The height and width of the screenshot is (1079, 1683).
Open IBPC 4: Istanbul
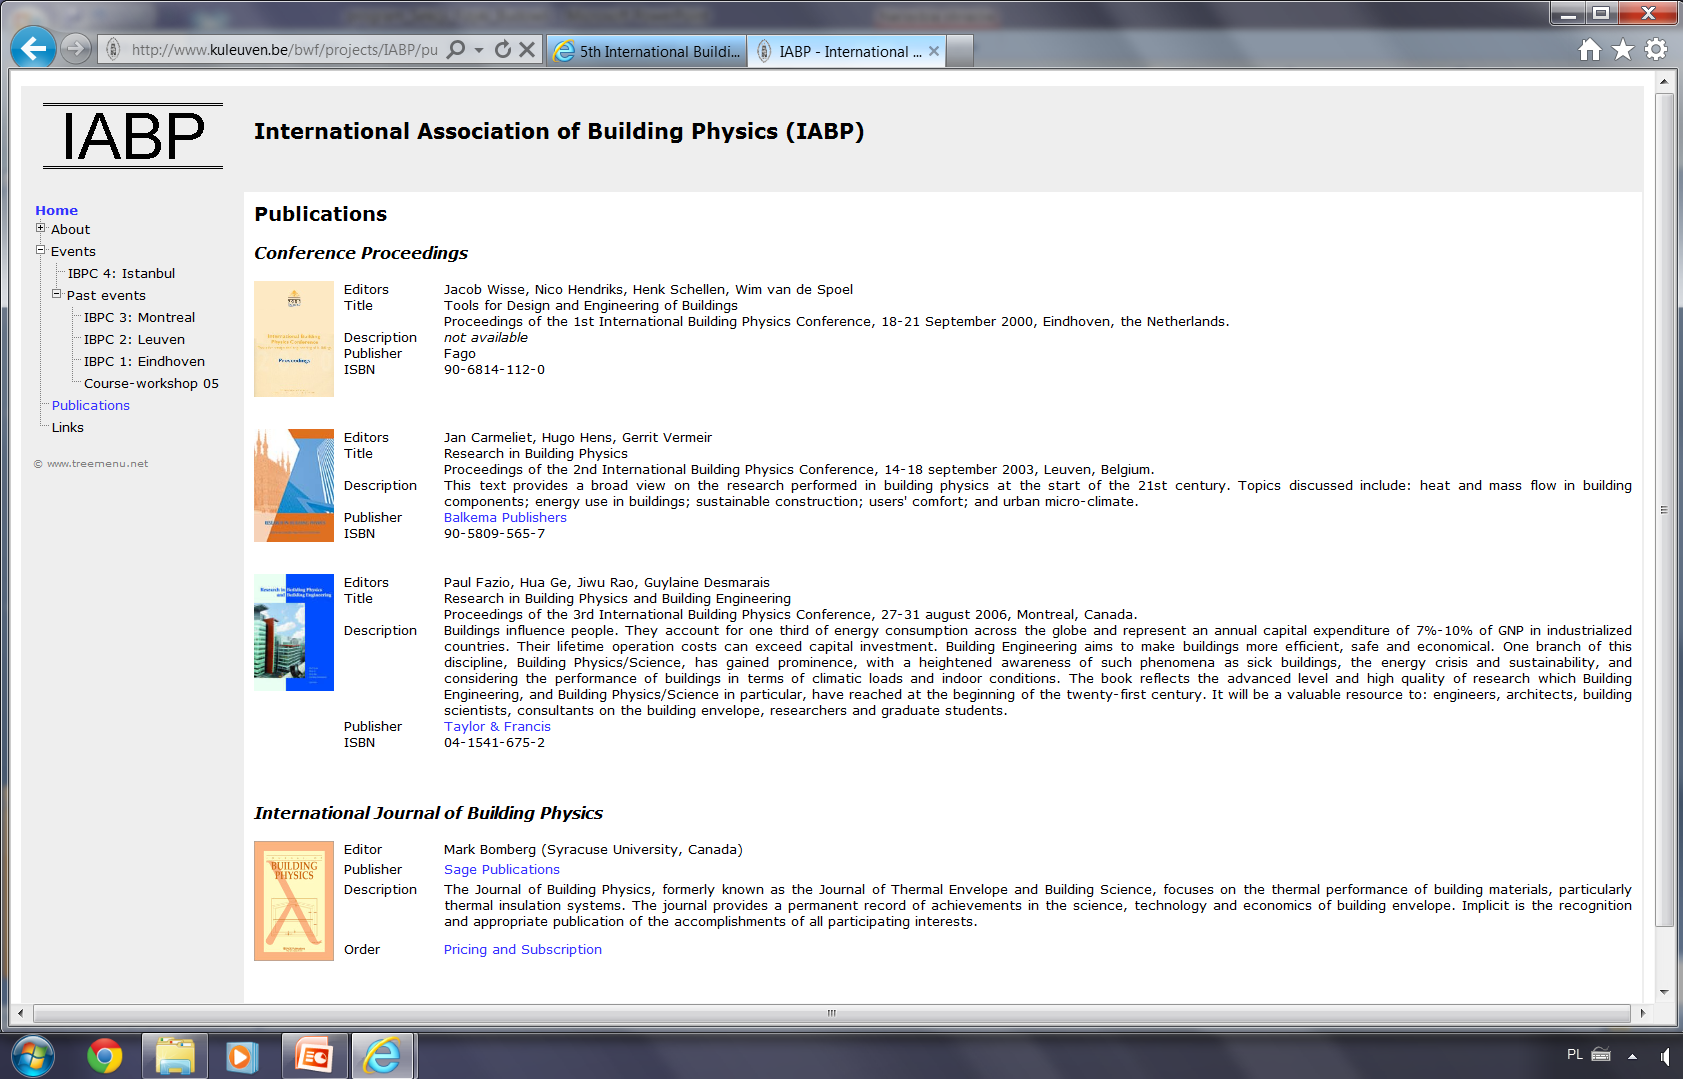(x=121, y=273)
